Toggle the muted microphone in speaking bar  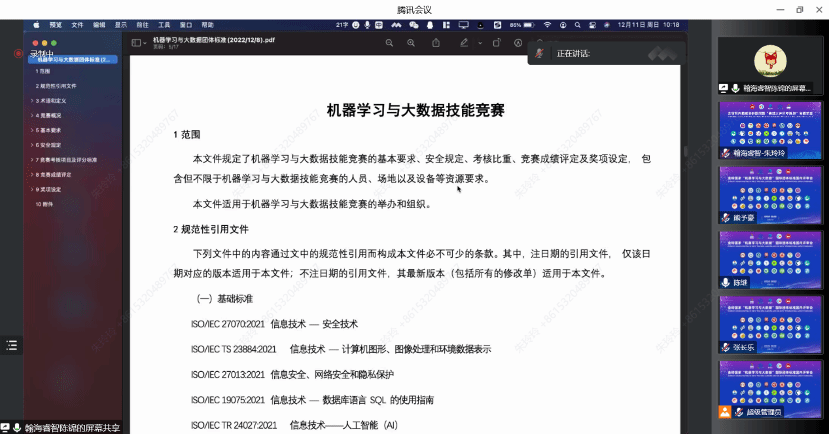[x=540, y=53]
